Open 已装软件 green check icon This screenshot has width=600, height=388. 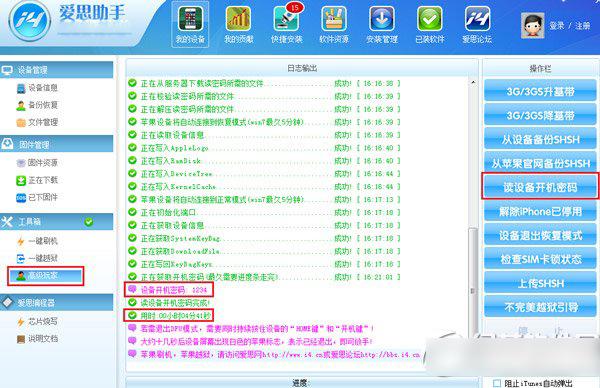click(x=429, y=24)
